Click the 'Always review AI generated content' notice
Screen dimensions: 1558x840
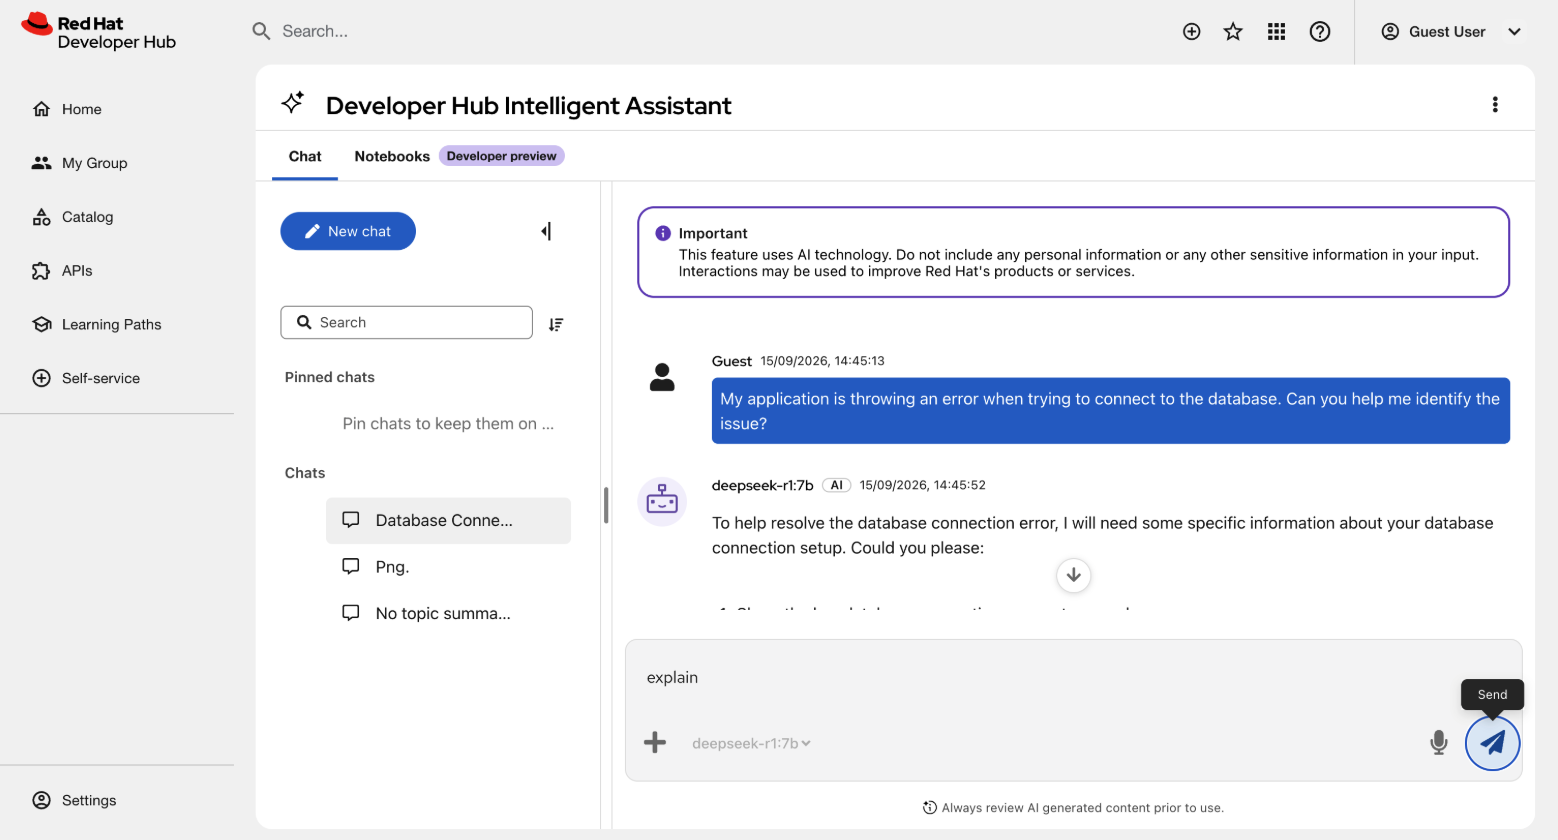click(x=1073, y=808)
